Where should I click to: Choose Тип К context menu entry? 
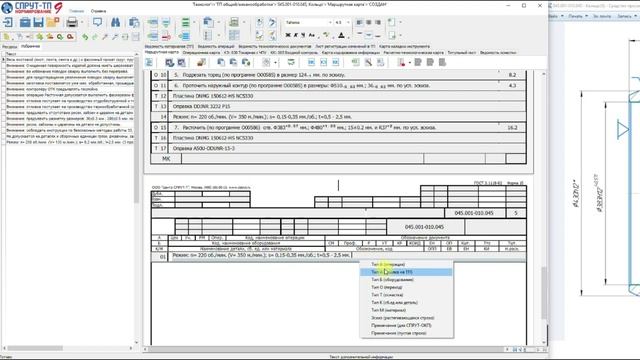(x=406, y=302)
